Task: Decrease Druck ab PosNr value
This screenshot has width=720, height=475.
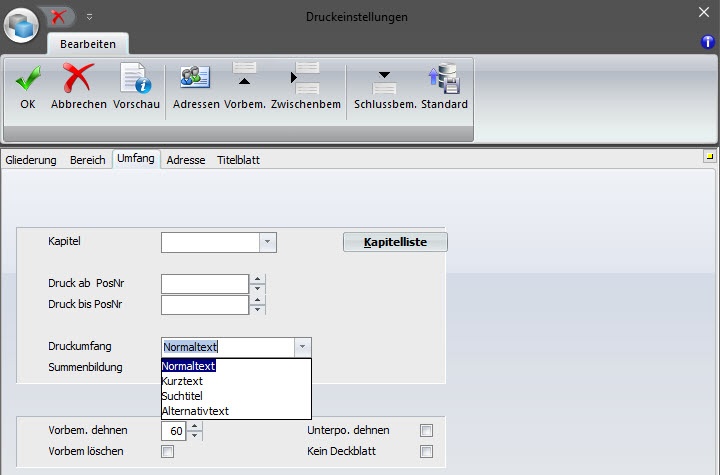Action: 258,288
